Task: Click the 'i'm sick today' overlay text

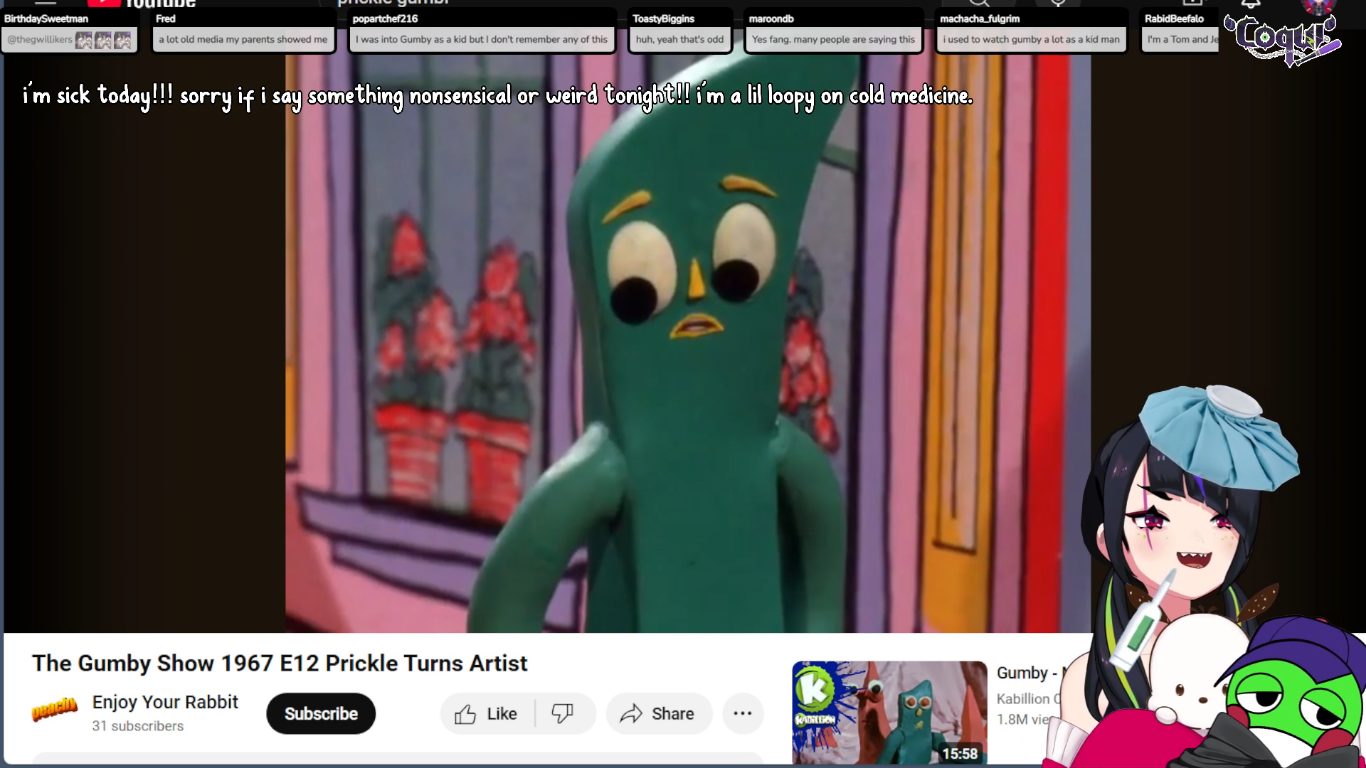Action: (497, 96)
